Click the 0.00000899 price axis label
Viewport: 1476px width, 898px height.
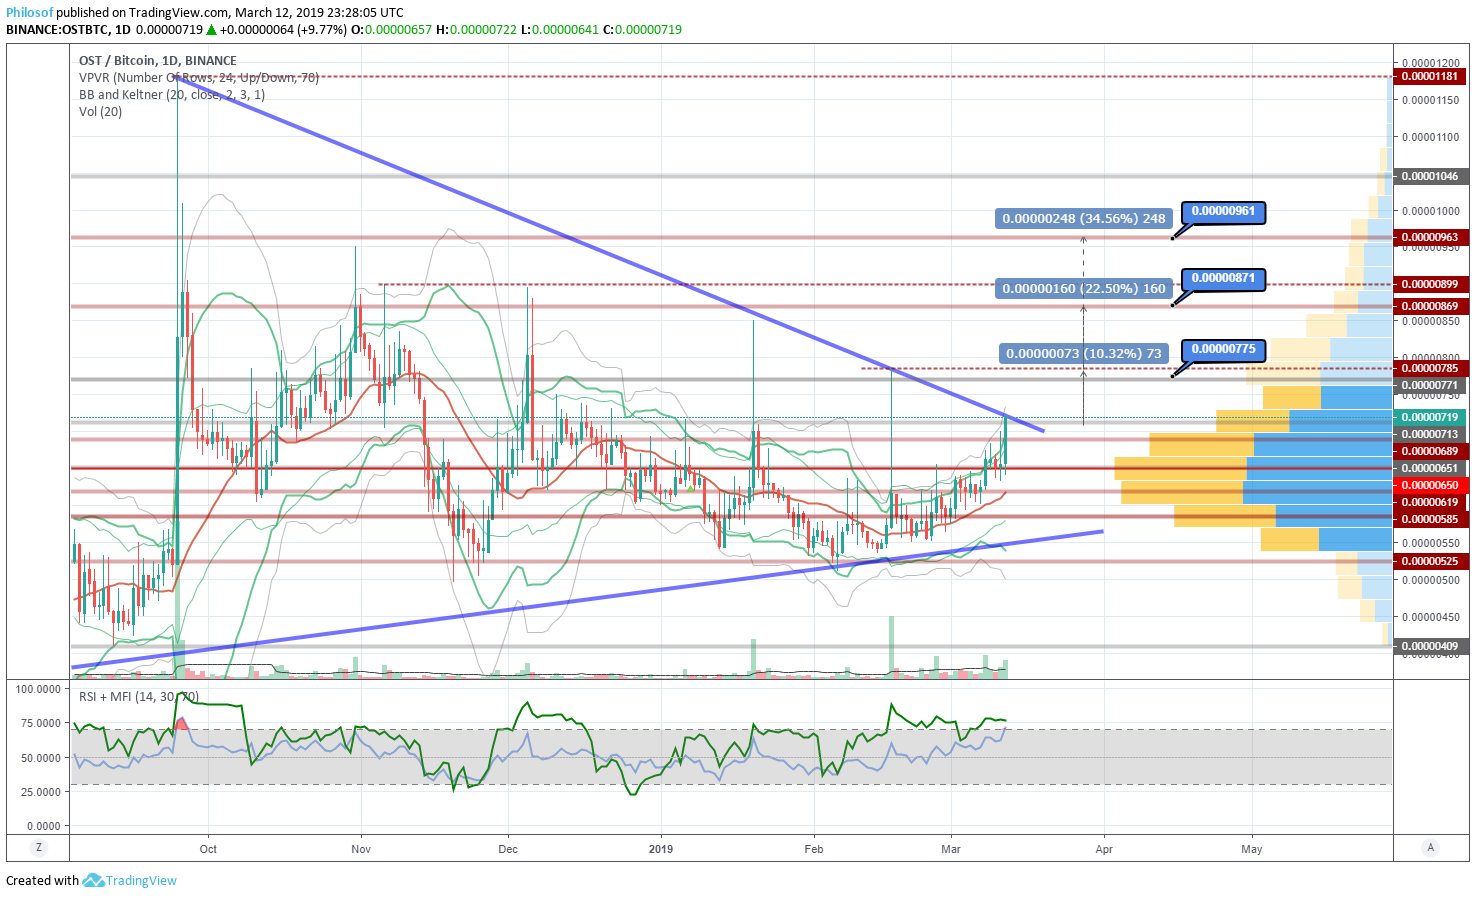pyautogui.click(x=1430, y=284)
